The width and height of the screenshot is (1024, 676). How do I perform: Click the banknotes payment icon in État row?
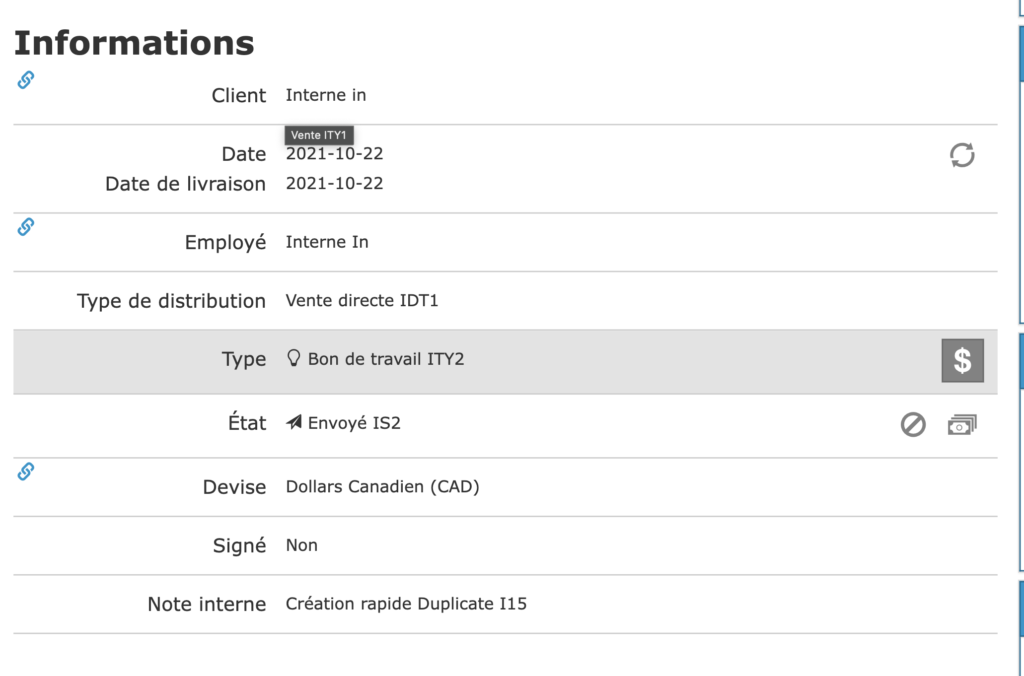click(962, 425)
